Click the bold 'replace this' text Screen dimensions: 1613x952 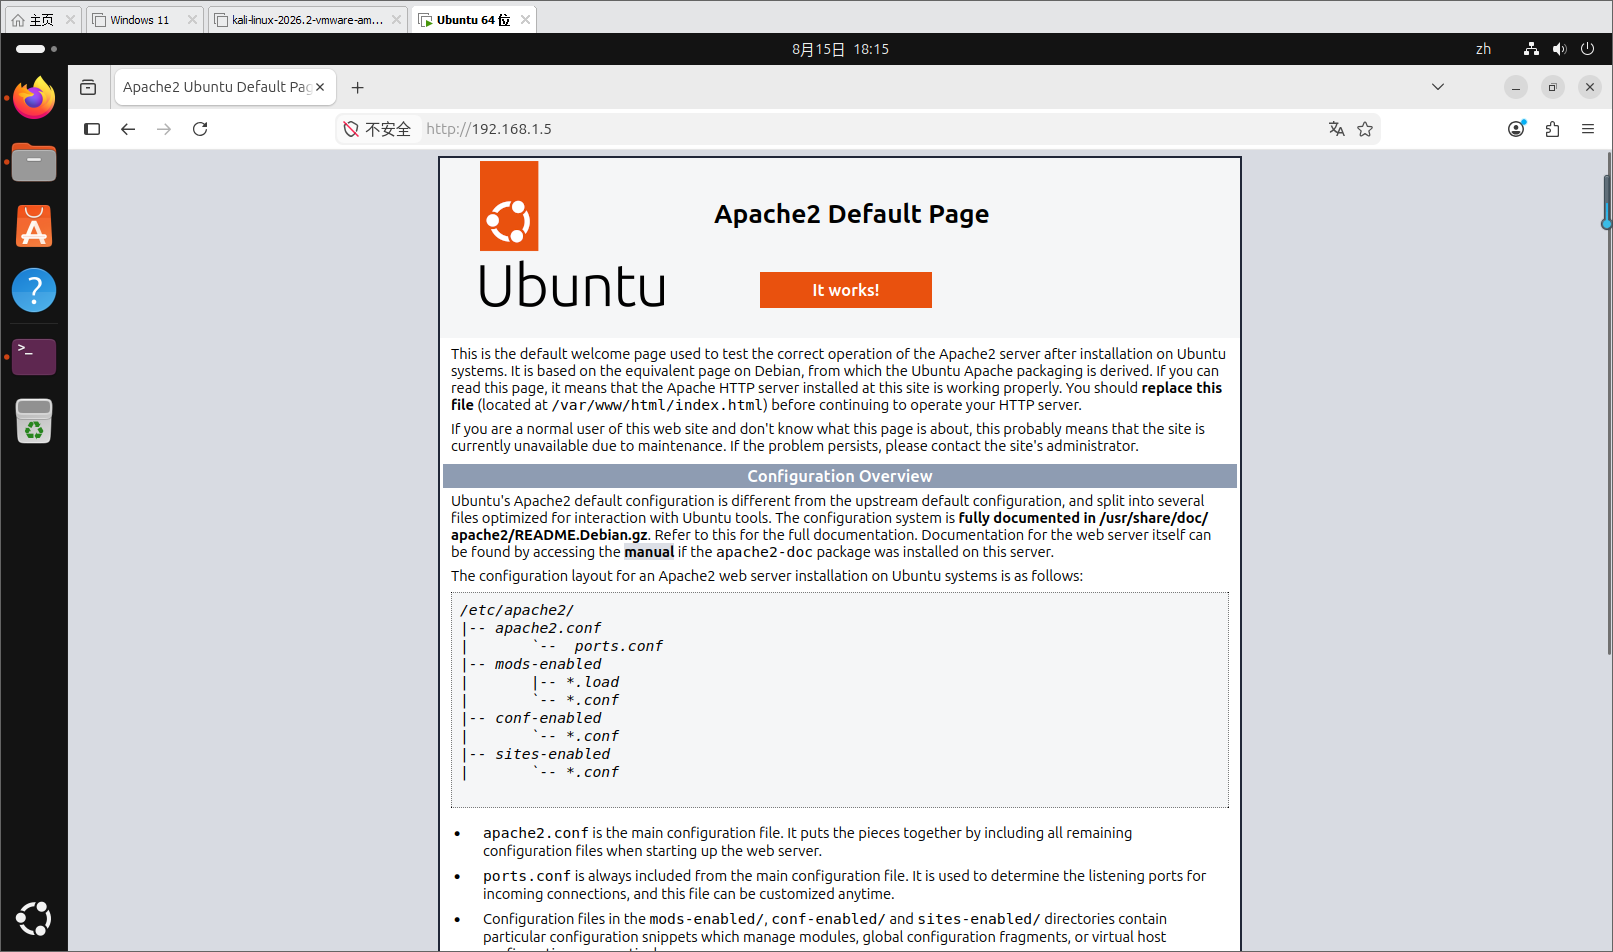coord(1182,388)
